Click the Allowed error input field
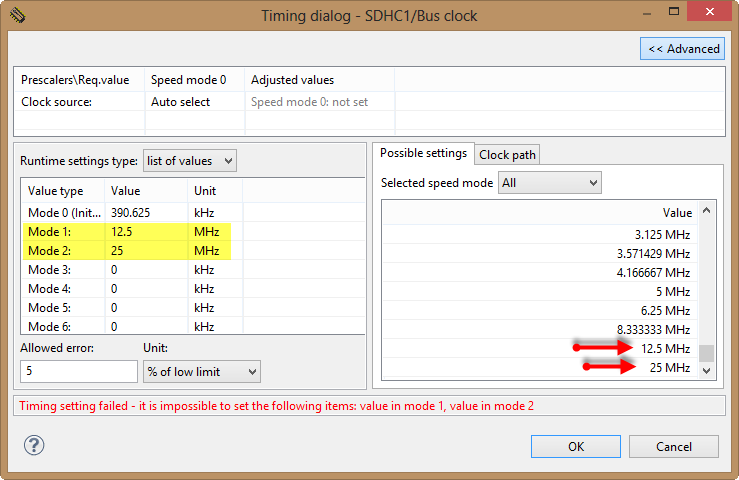739x480 pixels. click(x=78, y=371)
